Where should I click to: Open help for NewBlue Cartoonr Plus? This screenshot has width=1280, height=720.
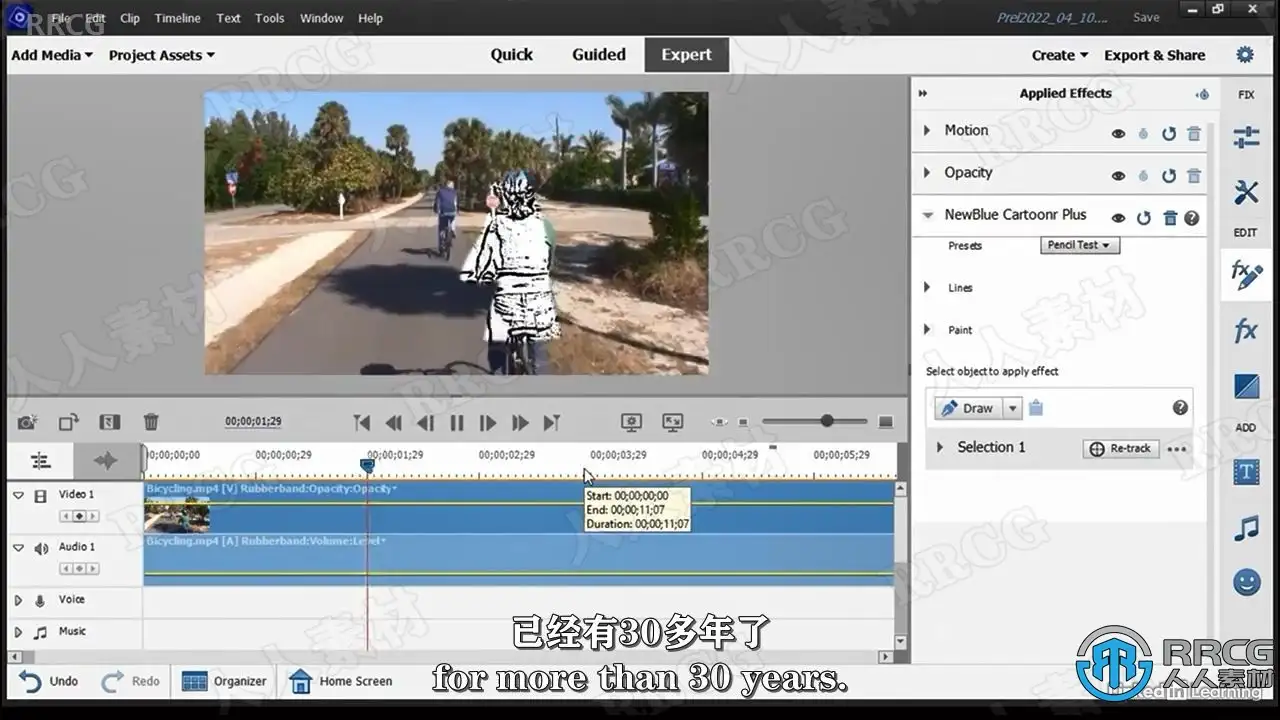tap(1192, 218)
